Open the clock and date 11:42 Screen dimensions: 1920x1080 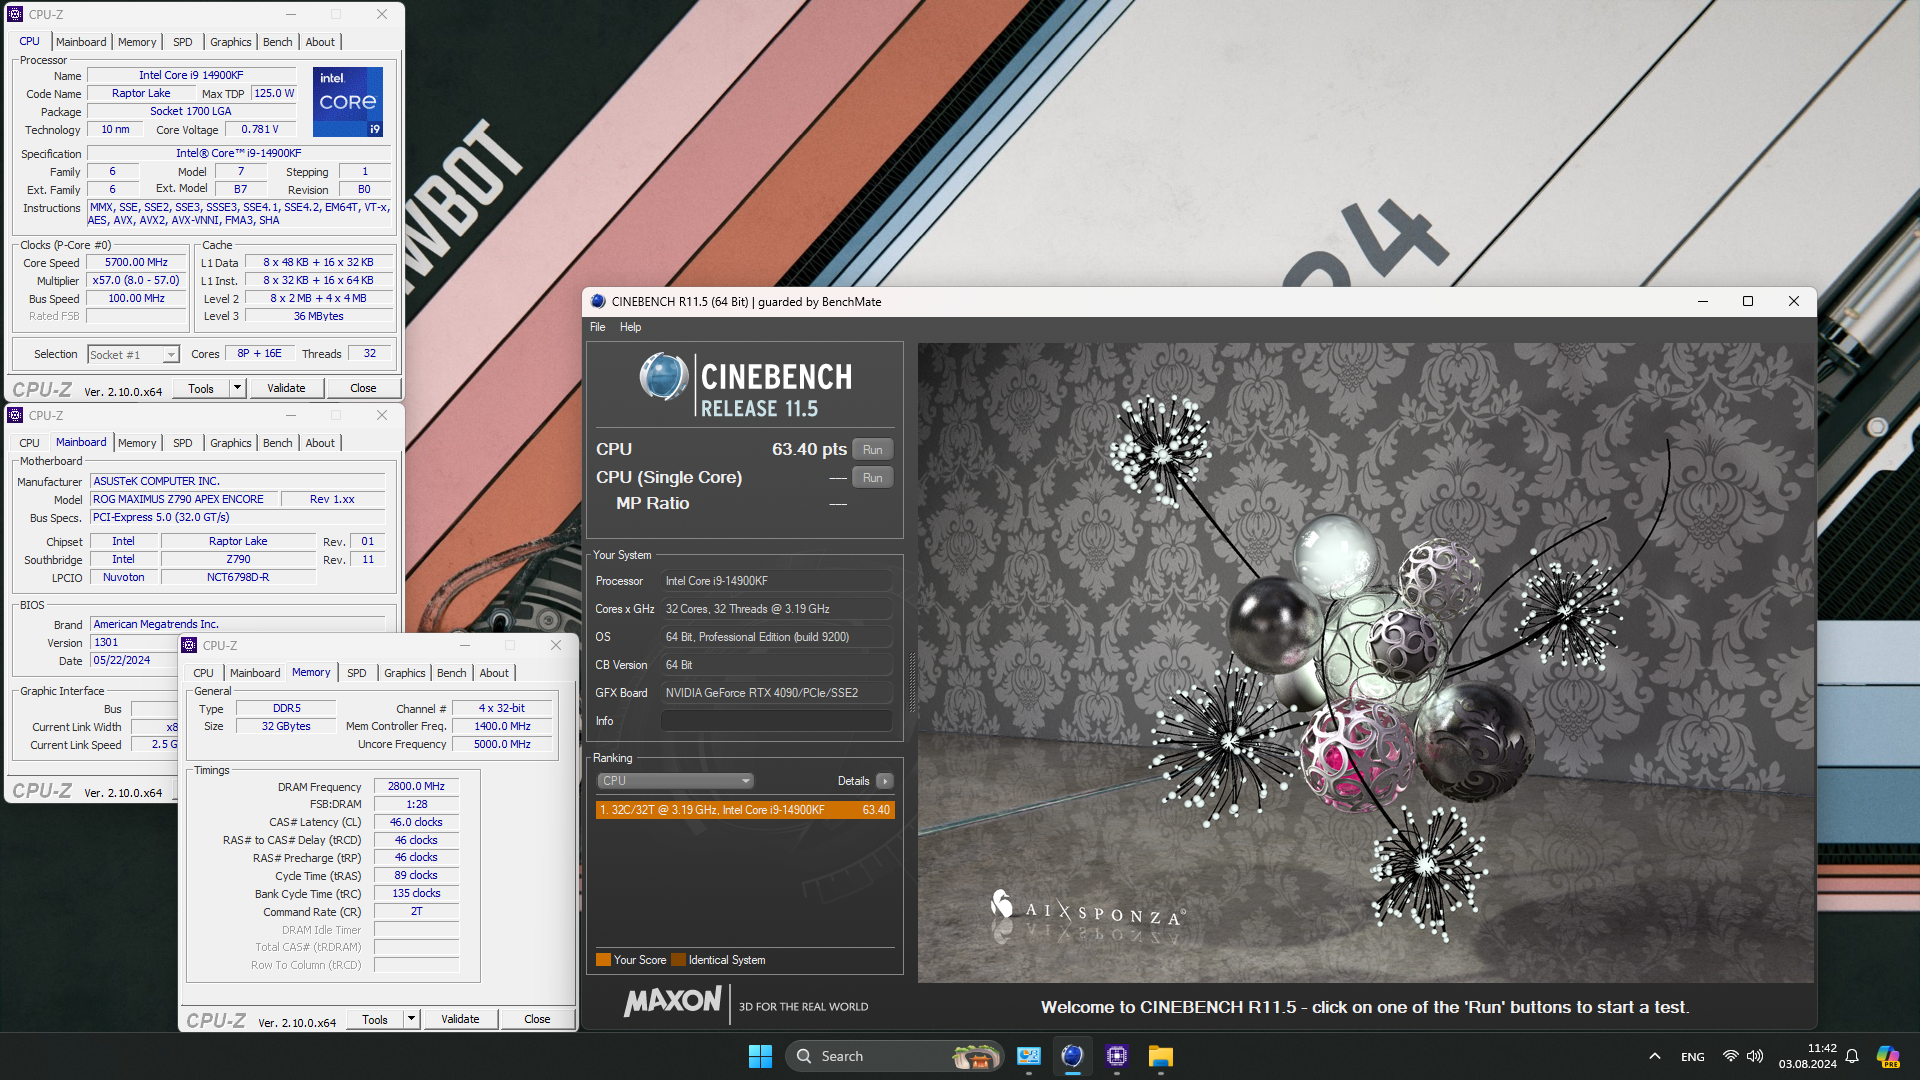click(1807, 1056)
